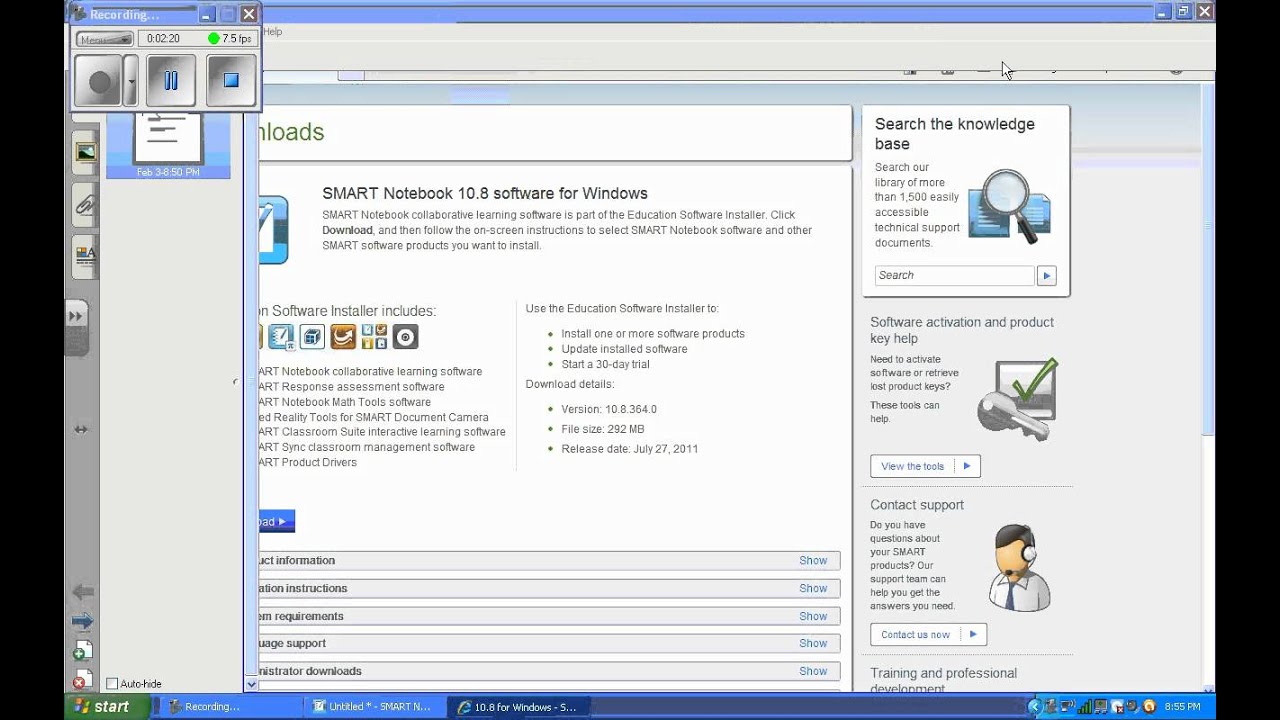Click the taskbar clock showing 8:55 PM
Image resolution: width=1280 pixels, height=720 pixels.
[1182, 707]
